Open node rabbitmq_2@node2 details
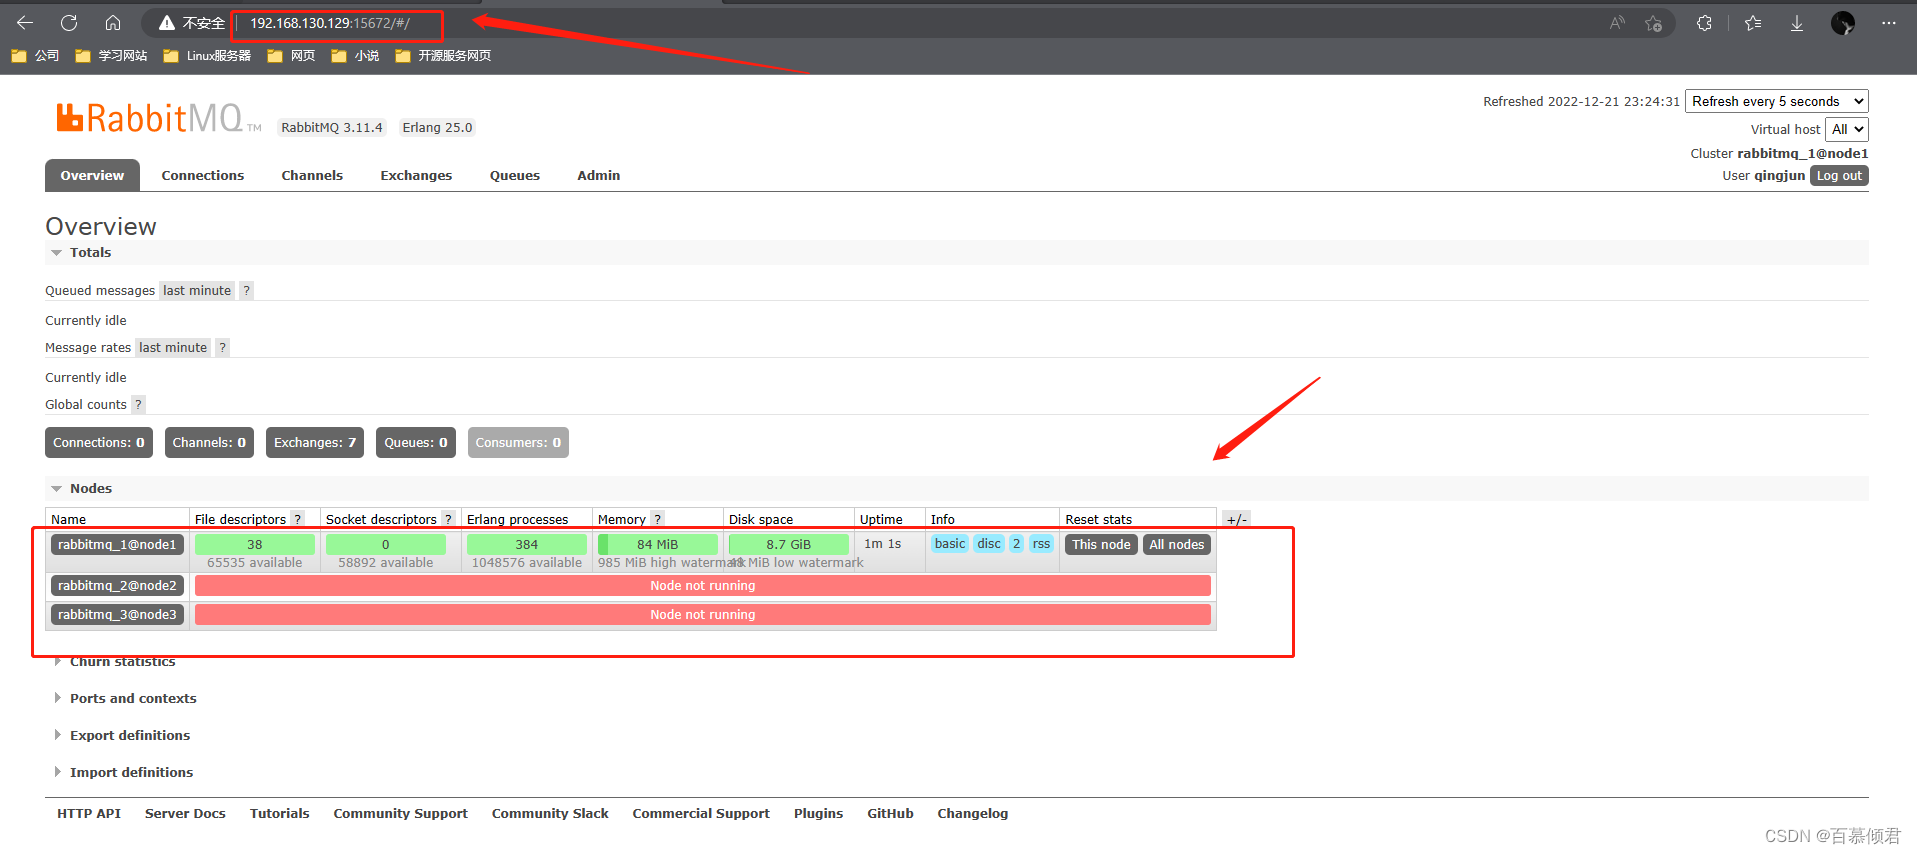 click(x=117, y=586)
